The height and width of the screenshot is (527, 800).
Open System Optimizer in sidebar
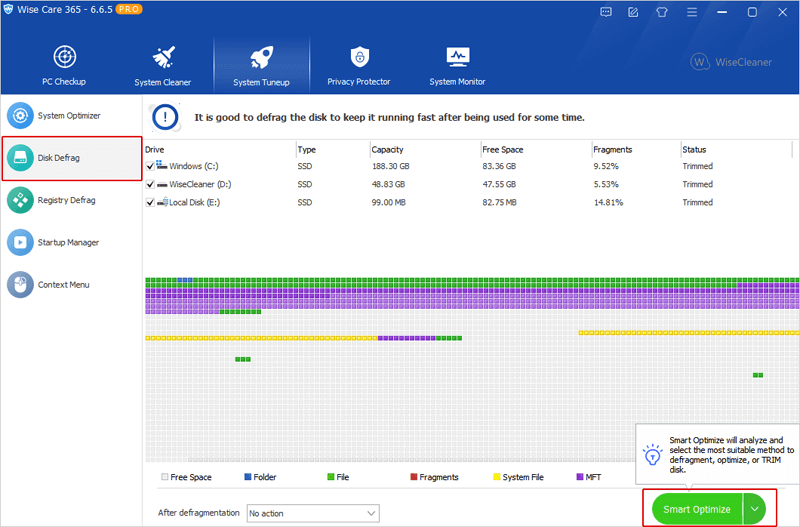pyautogui.click(x=71, y=116)
